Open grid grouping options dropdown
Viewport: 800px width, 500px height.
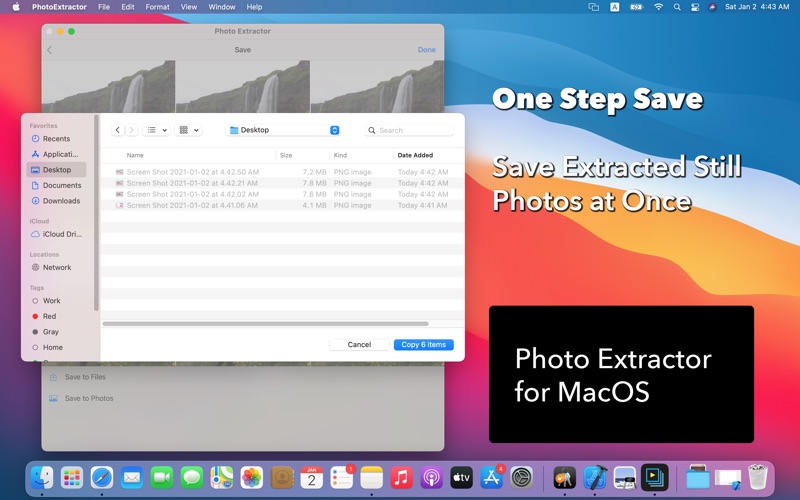coord(188,130)
